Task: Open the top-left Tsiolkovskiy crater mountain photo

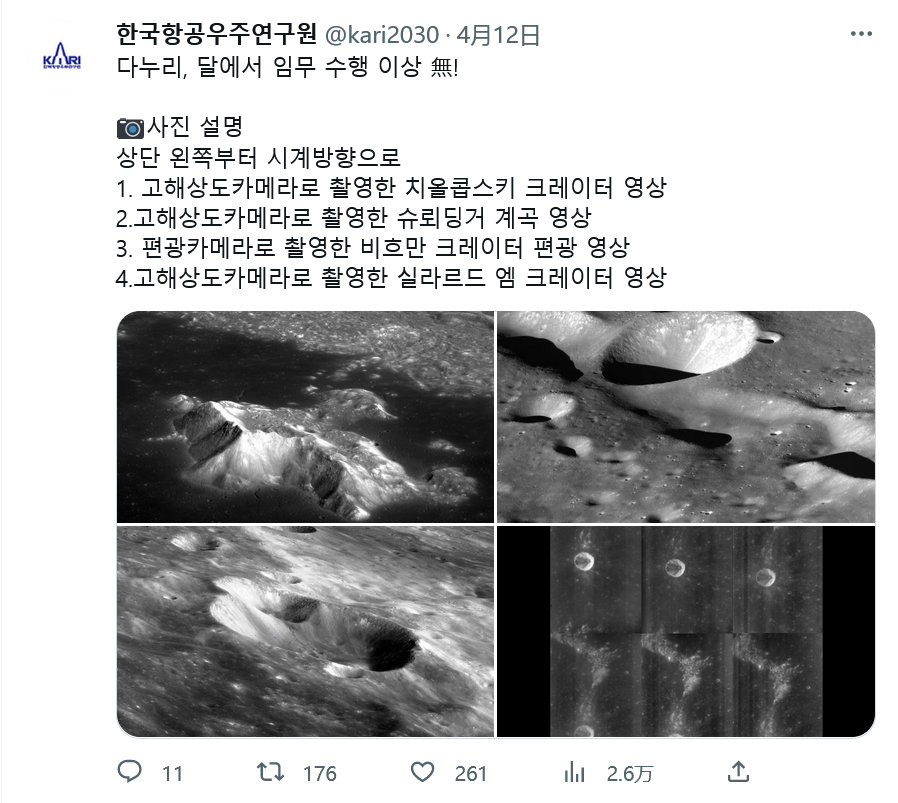Action: (305, 416)
